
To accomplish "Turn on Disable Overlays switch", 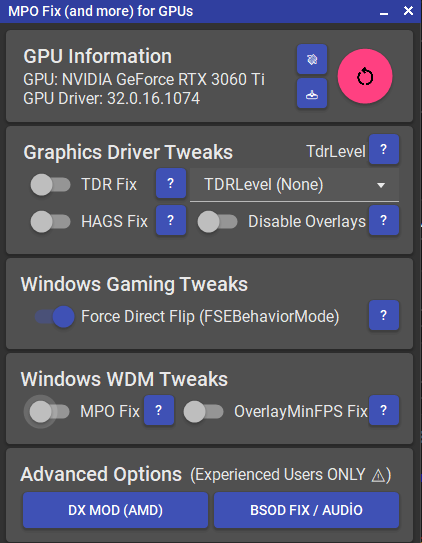I will coord(217,222).
